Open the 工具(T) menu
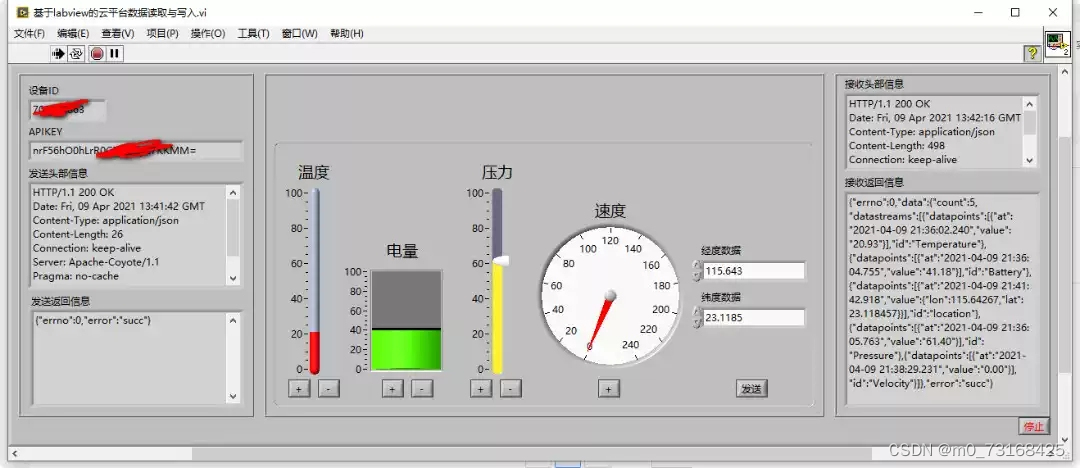The height and width of the screenshot is (468, 1080). pos(253,33)
